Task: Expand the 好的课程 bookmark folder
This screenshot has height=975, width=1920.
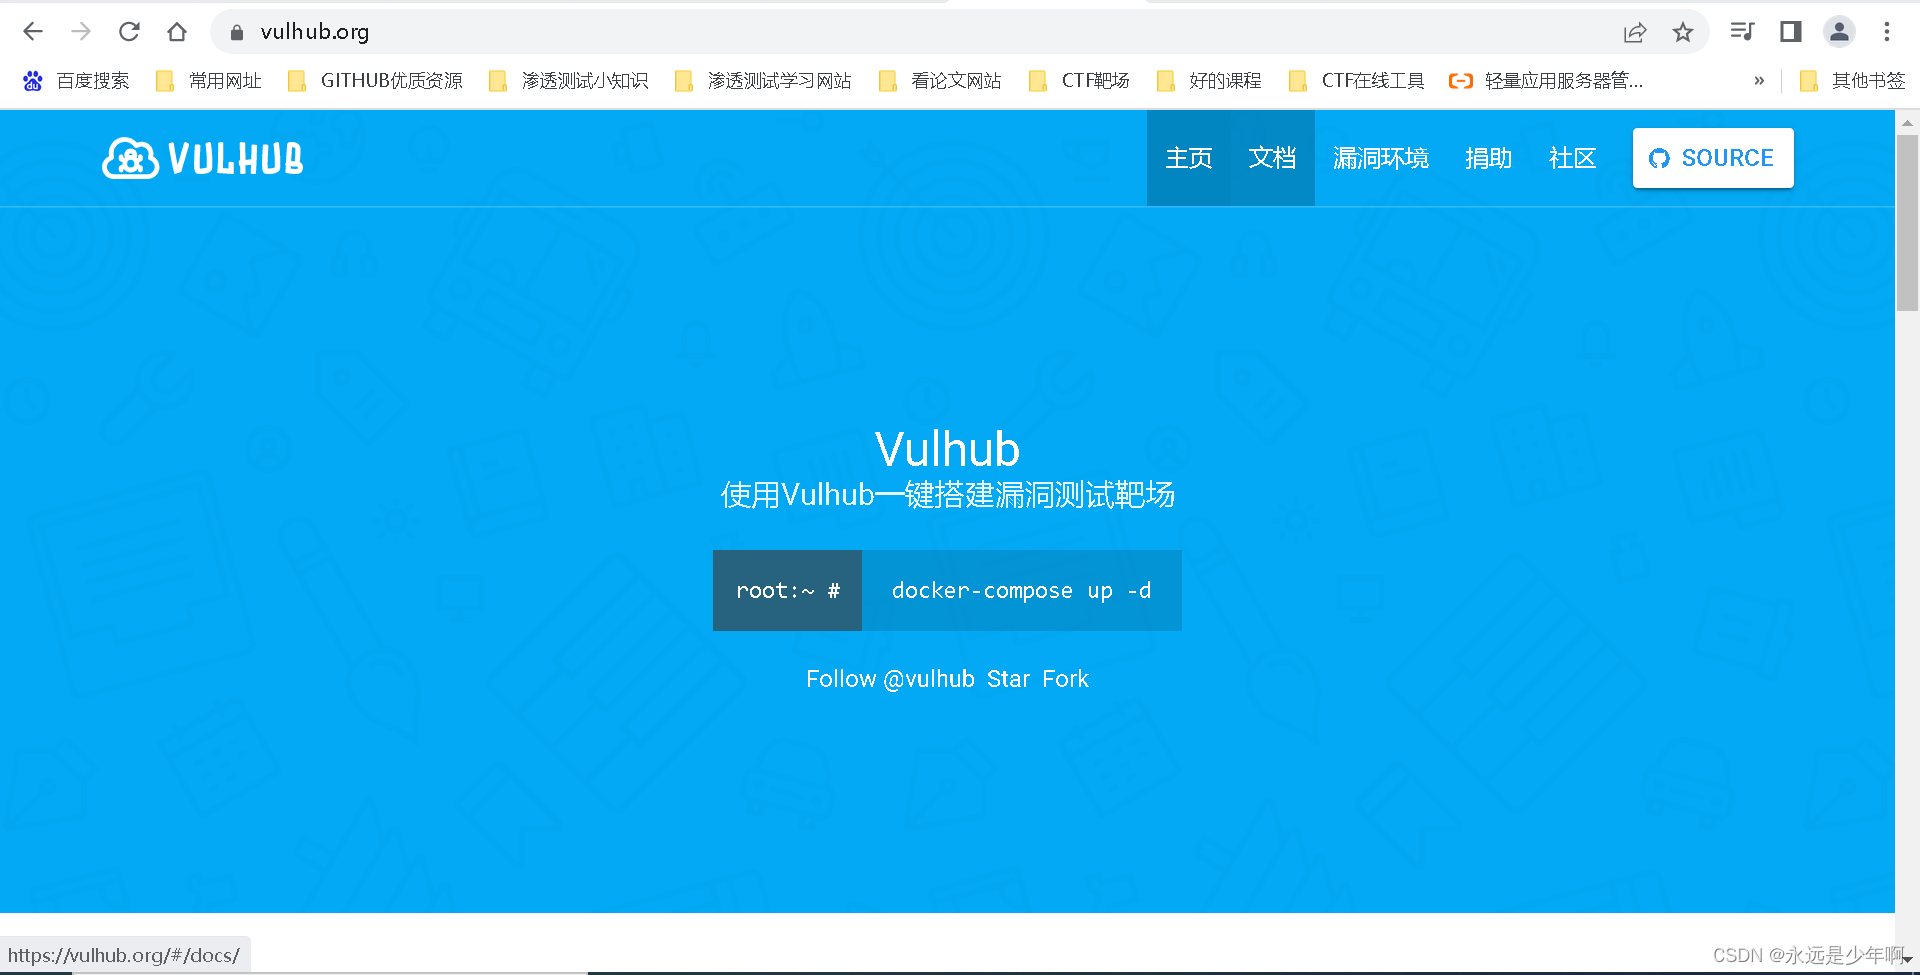Action: click(x=1209, y=81)
